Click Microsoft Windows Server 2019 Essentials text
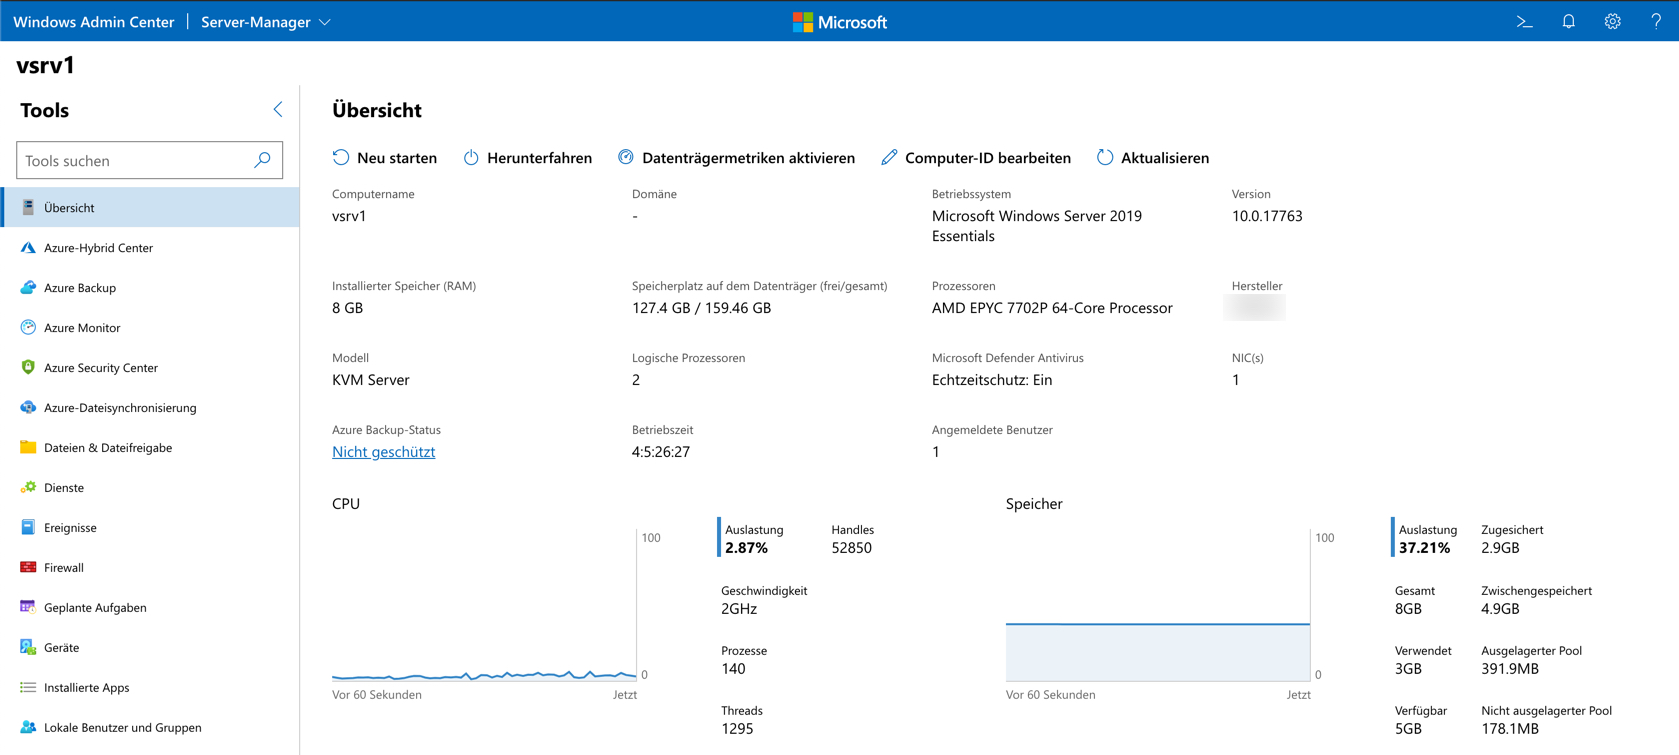Image resolution: width=1679 pixels, height=755 pixels. [1037, 226]
